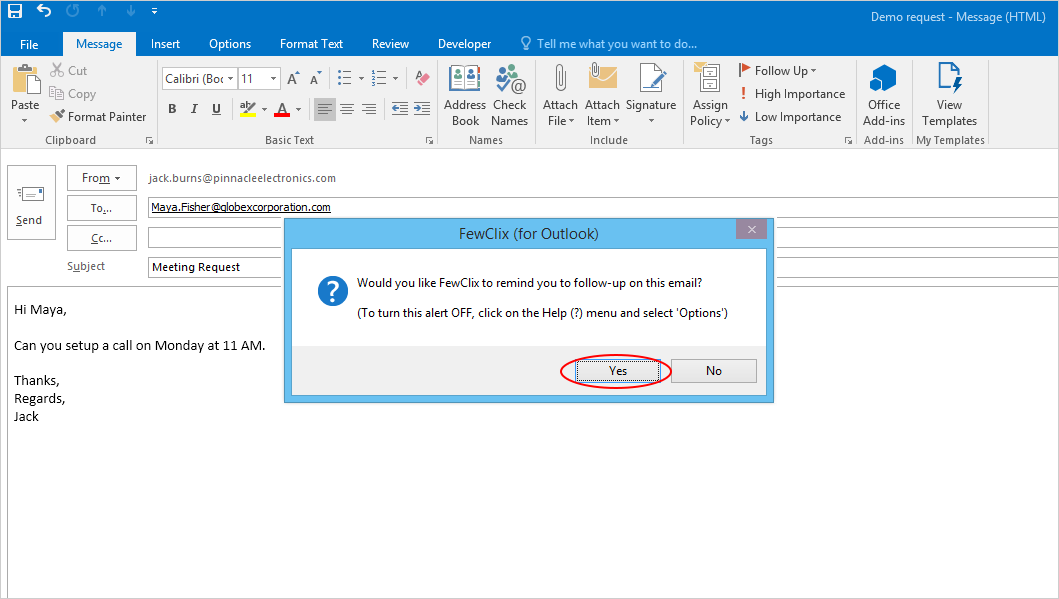Click the Subject field with Meeting Request
1059x599 pixels.
point(215,267)
